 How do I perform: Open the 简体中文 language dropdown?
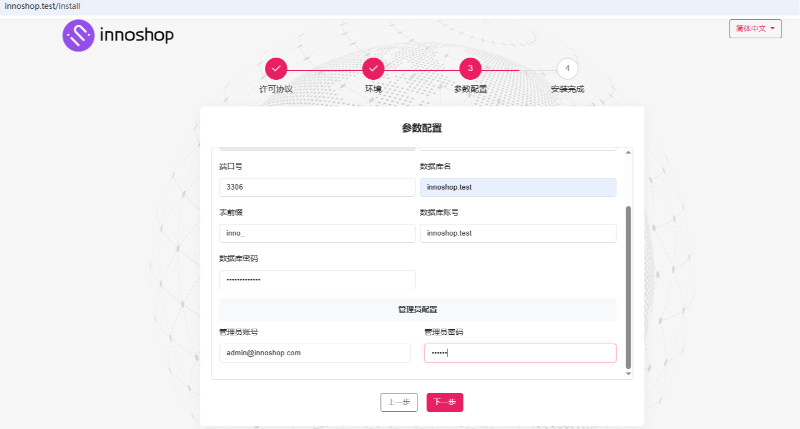[755, 29]
